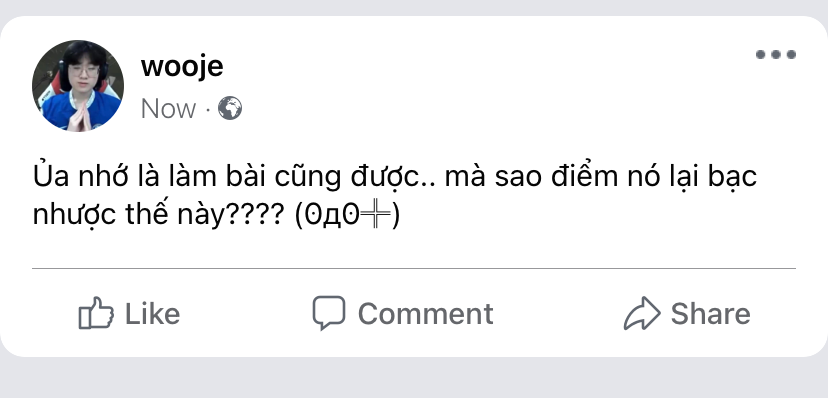Click the thumbs-up Like icon
Image resolution: width=828 pixels, height=398 pixels.
coord(96,313)
